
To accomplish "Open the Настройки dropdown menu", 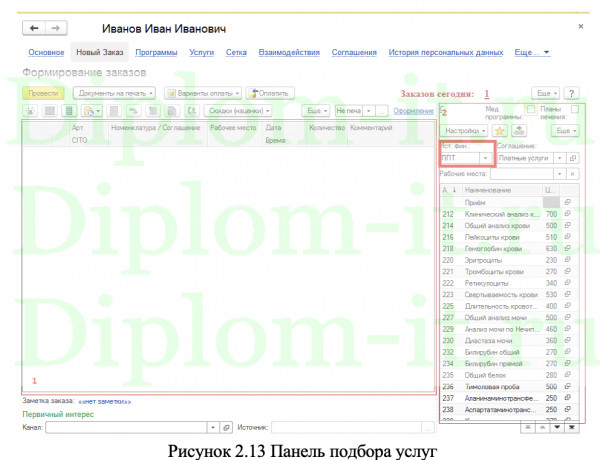I will pos(464,130).
